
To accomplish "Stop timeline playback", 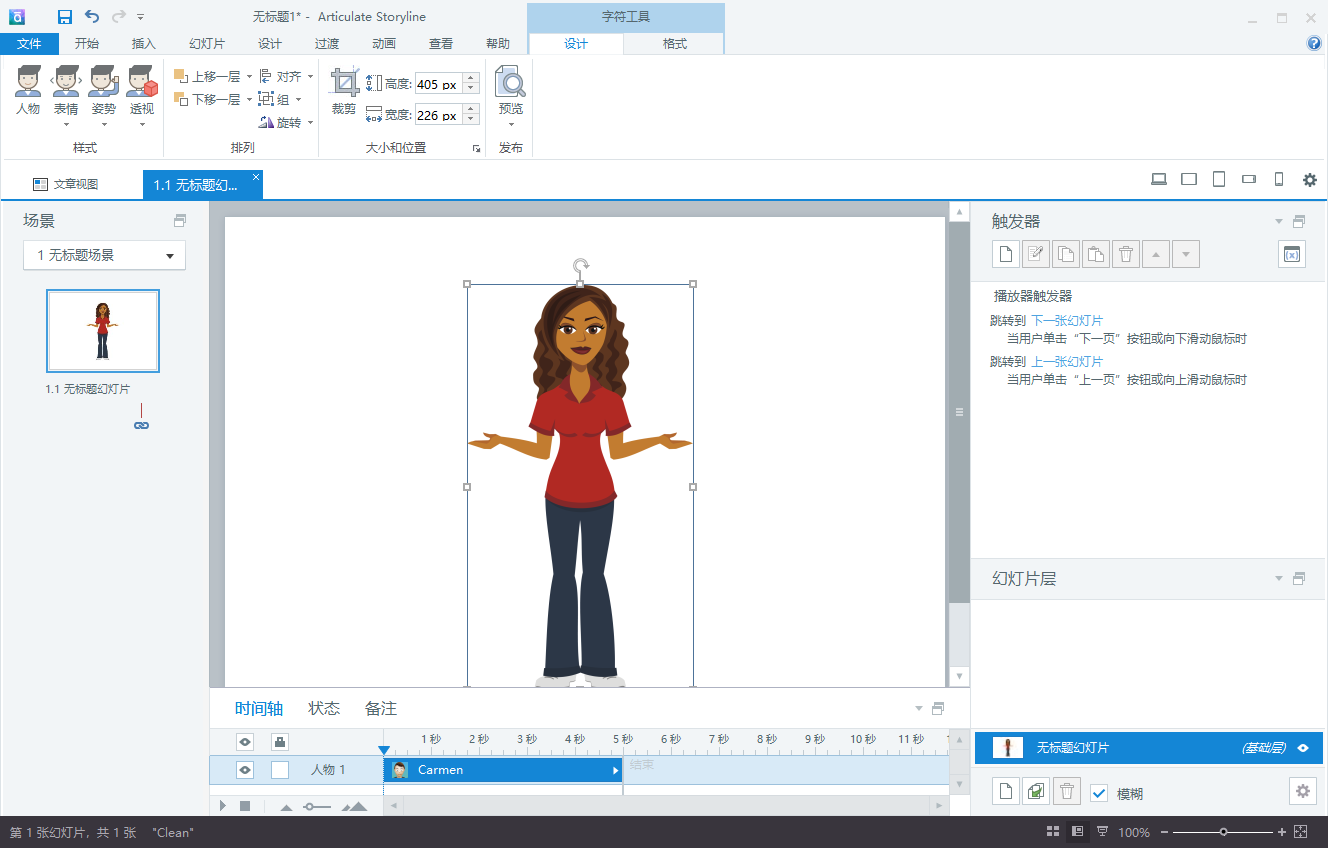I will [x=245, y=806].
